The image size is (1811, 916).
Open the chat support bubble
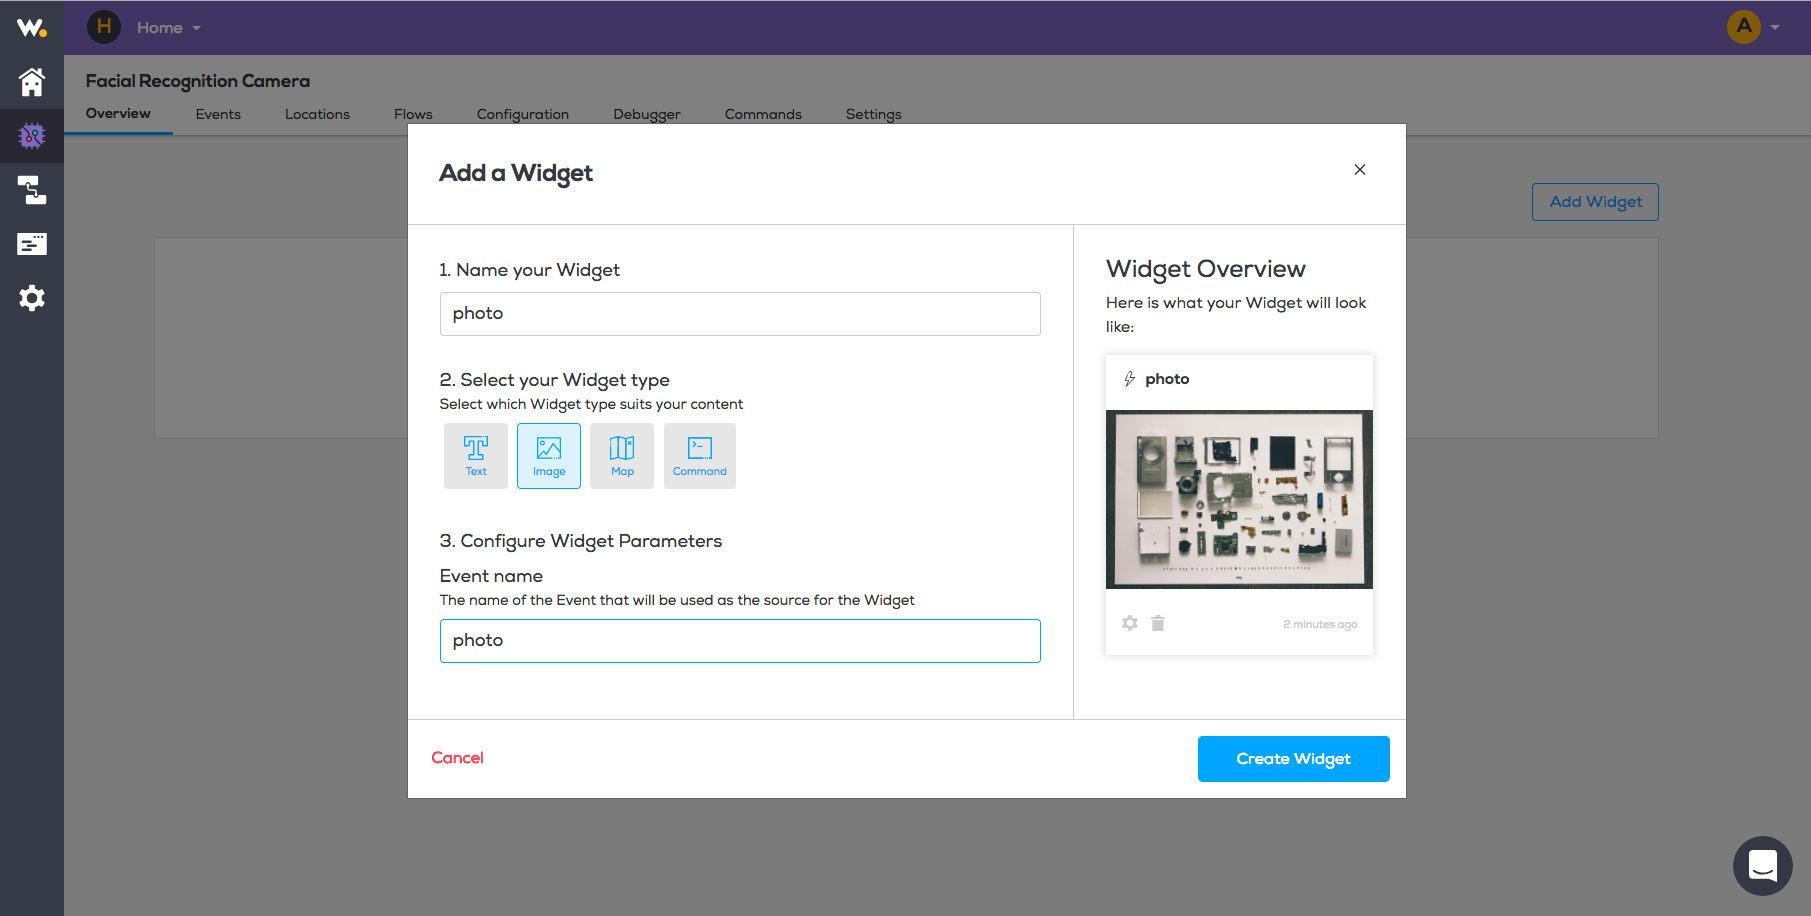(1763, 866)
